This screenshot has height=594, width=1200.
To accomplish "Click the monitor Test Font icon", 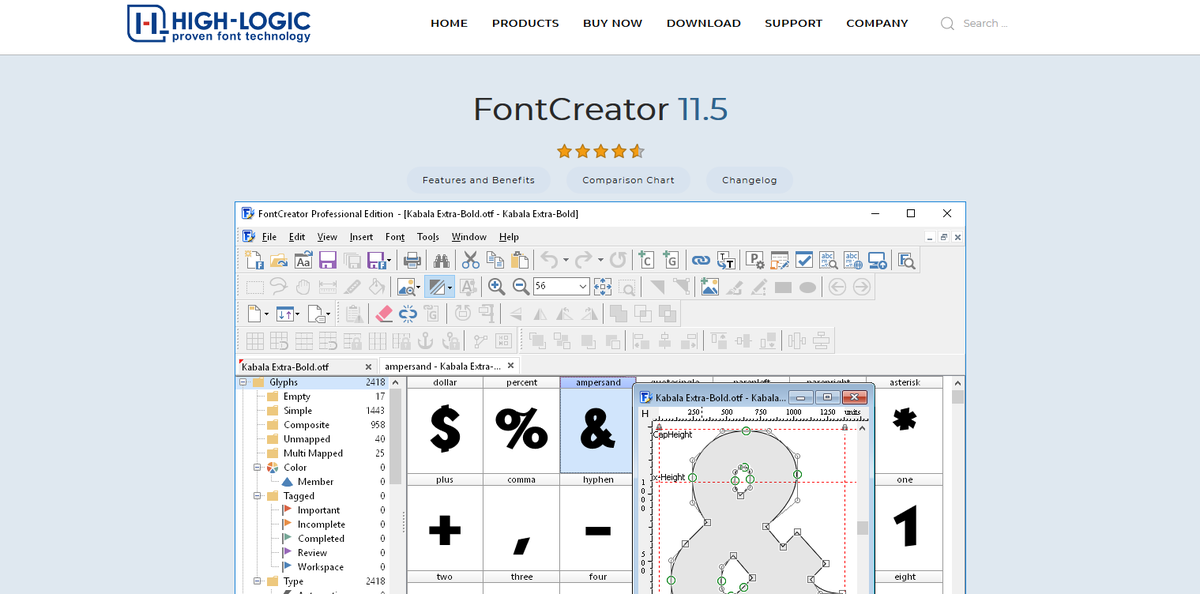I will 877,260.
